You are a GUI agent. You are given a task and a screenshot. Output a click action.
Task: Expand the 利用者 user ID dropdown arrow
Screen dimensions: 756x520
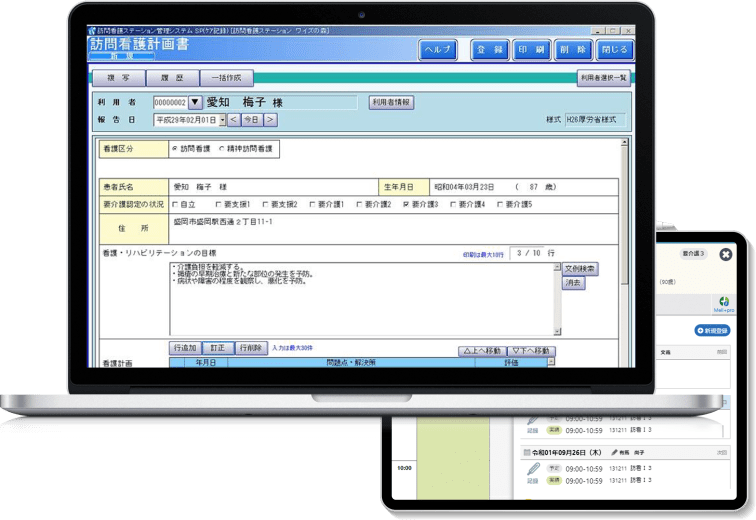point(194,102)
